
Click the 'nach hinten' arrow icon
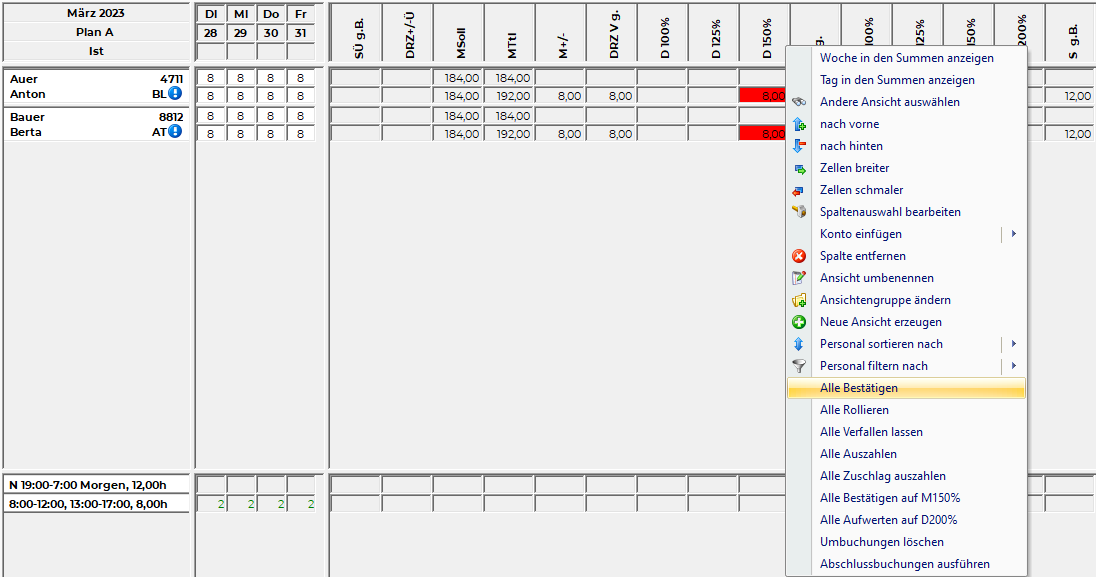click(x=799, y=146)
